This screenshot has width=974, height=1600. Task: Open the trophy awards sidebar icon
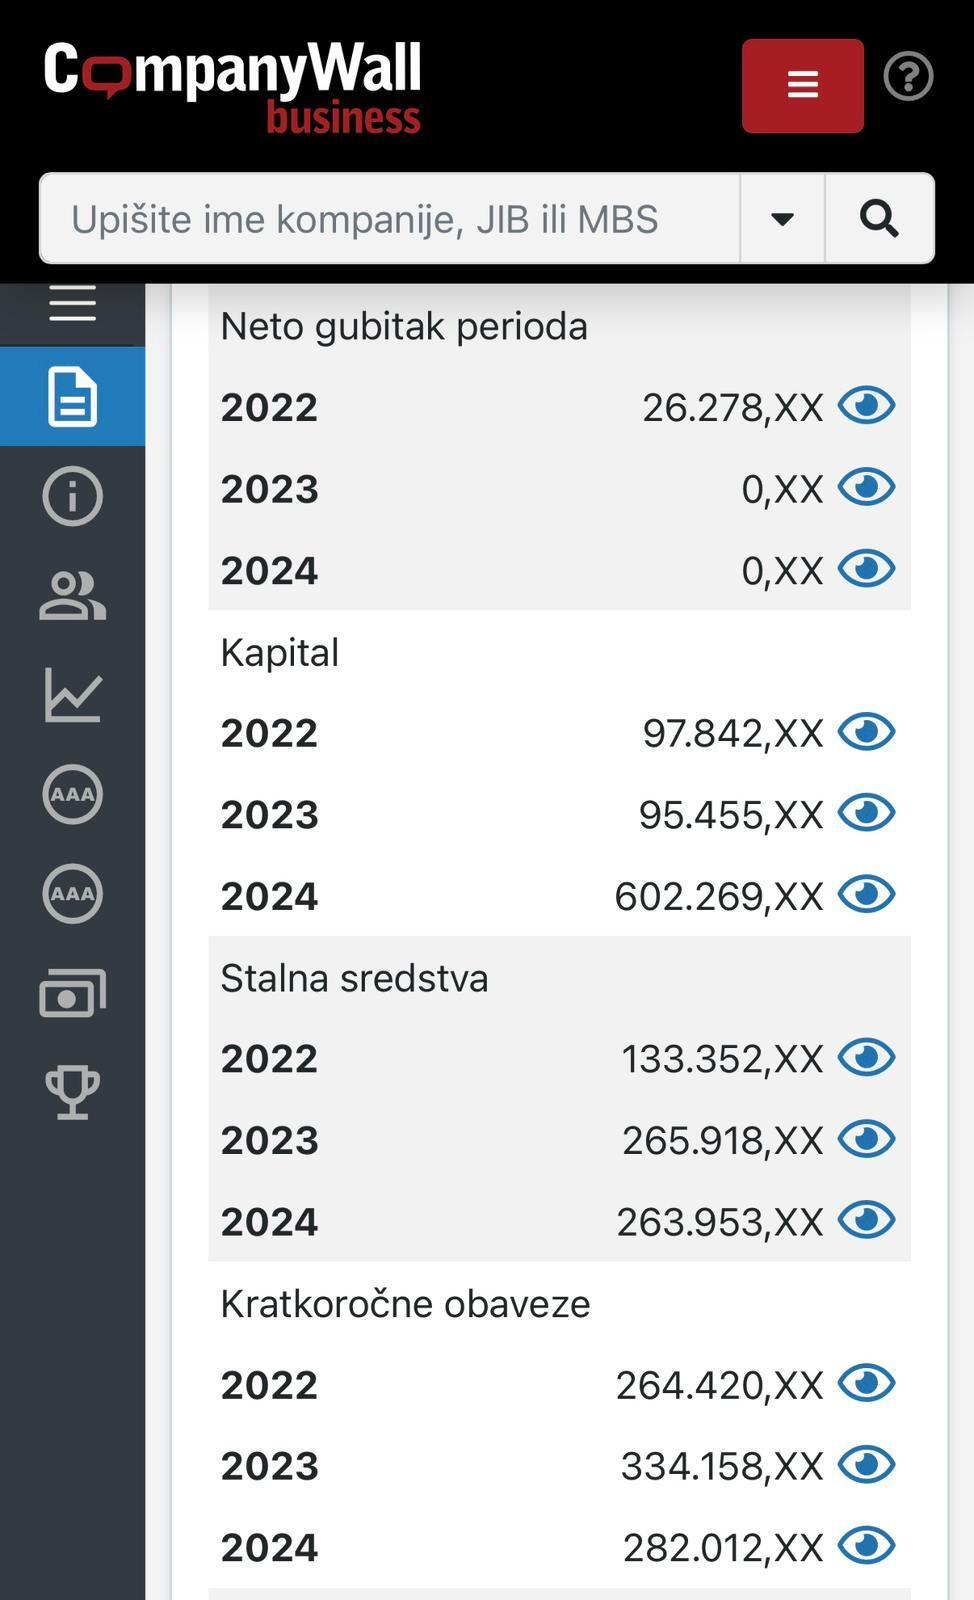point(72,1092)
